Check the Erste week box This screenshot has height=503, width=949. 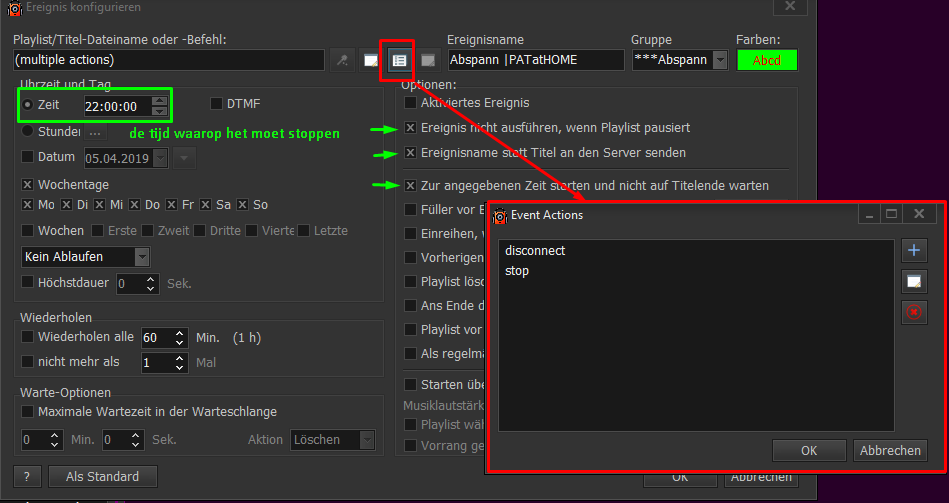(97, 231)
